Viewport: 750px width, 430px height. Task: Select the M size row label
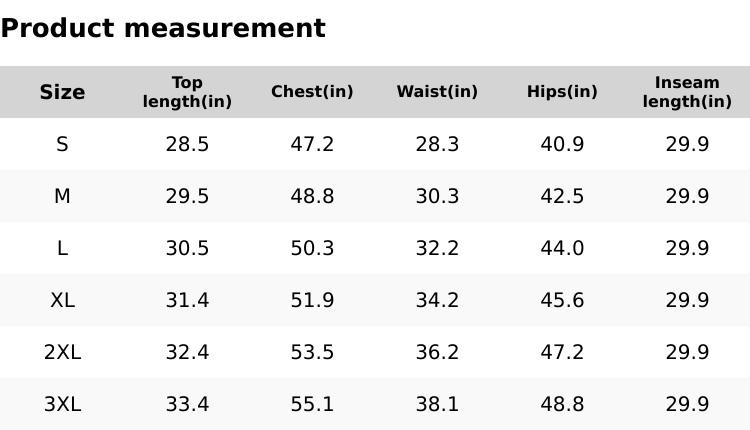(x=62, y=196)
